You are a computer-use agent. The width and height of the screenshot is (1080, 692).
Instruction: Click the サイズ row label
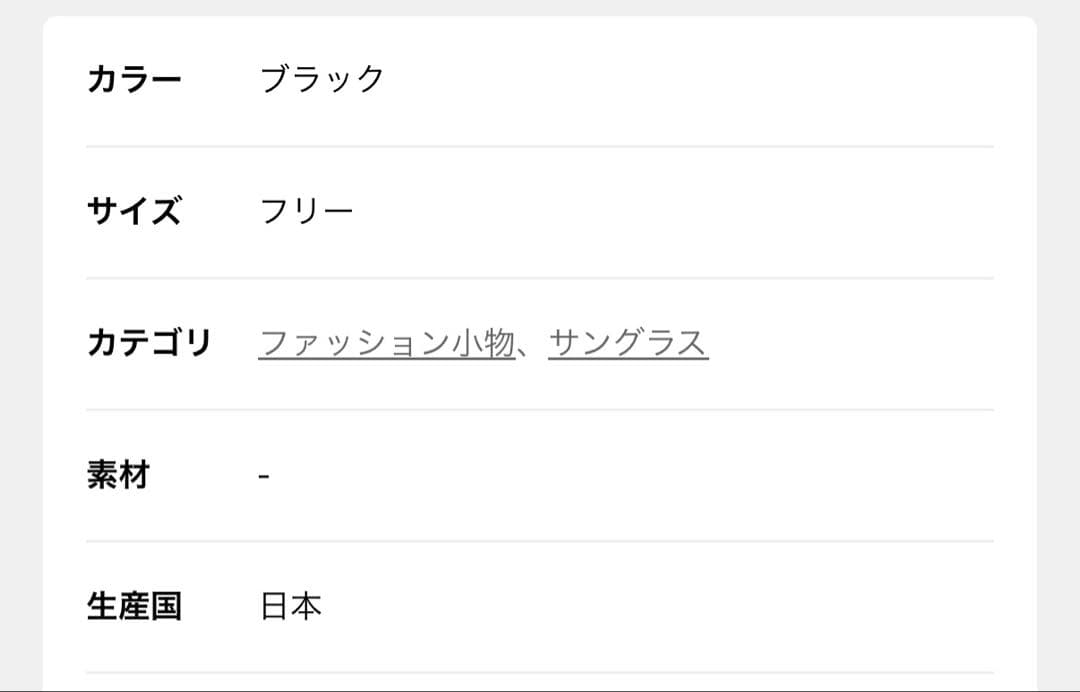click(x=134, y=211)
